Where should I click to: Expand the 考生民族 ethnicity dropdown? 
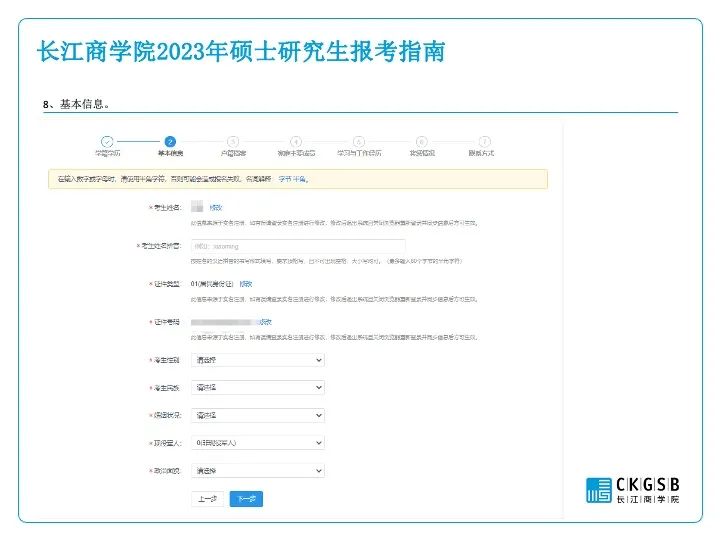tap(258, 388)
